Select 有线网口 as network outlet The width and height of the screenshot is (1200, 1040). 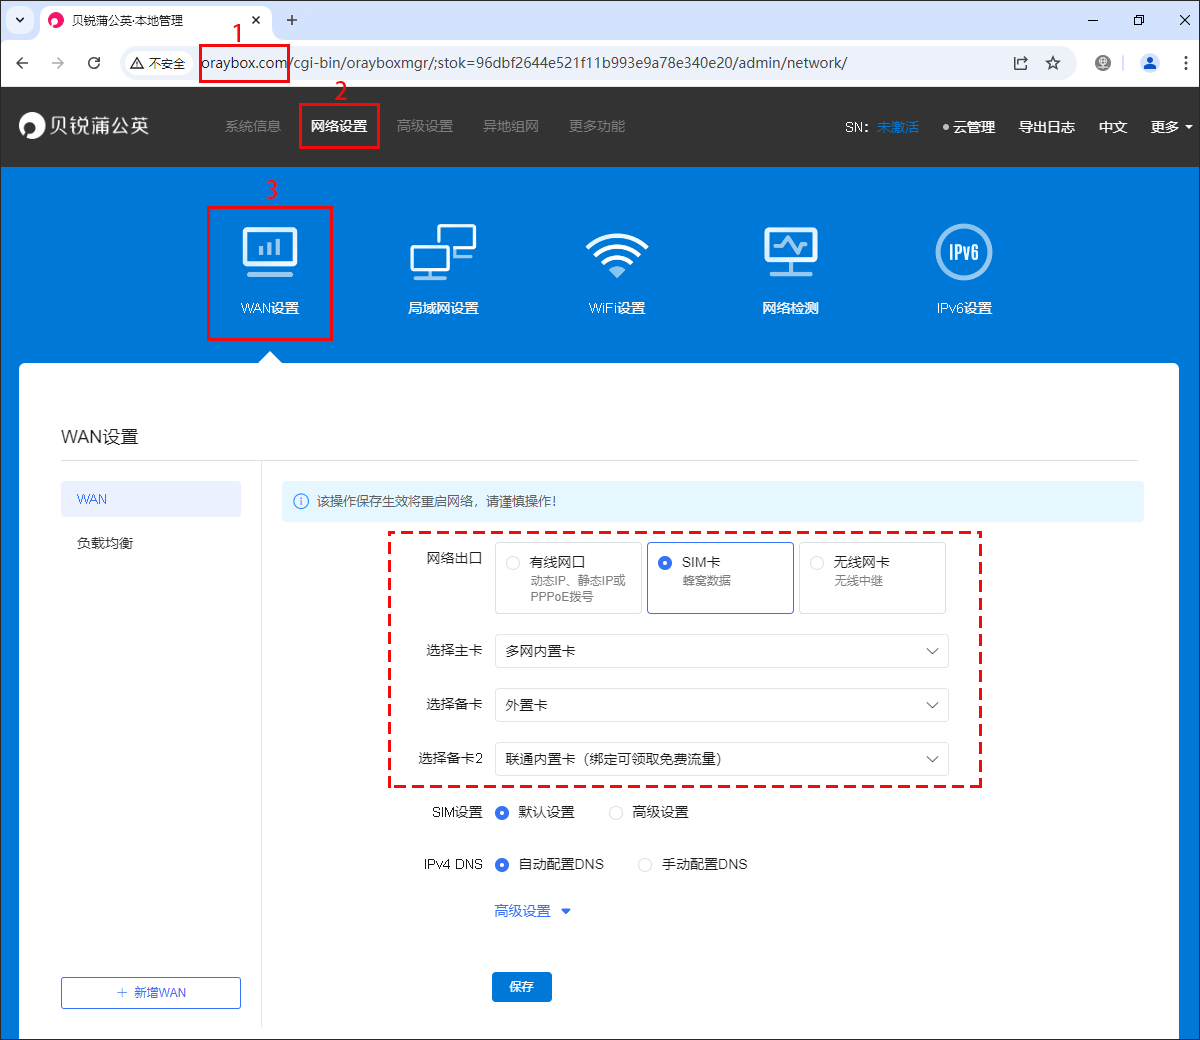click(513, 563)
